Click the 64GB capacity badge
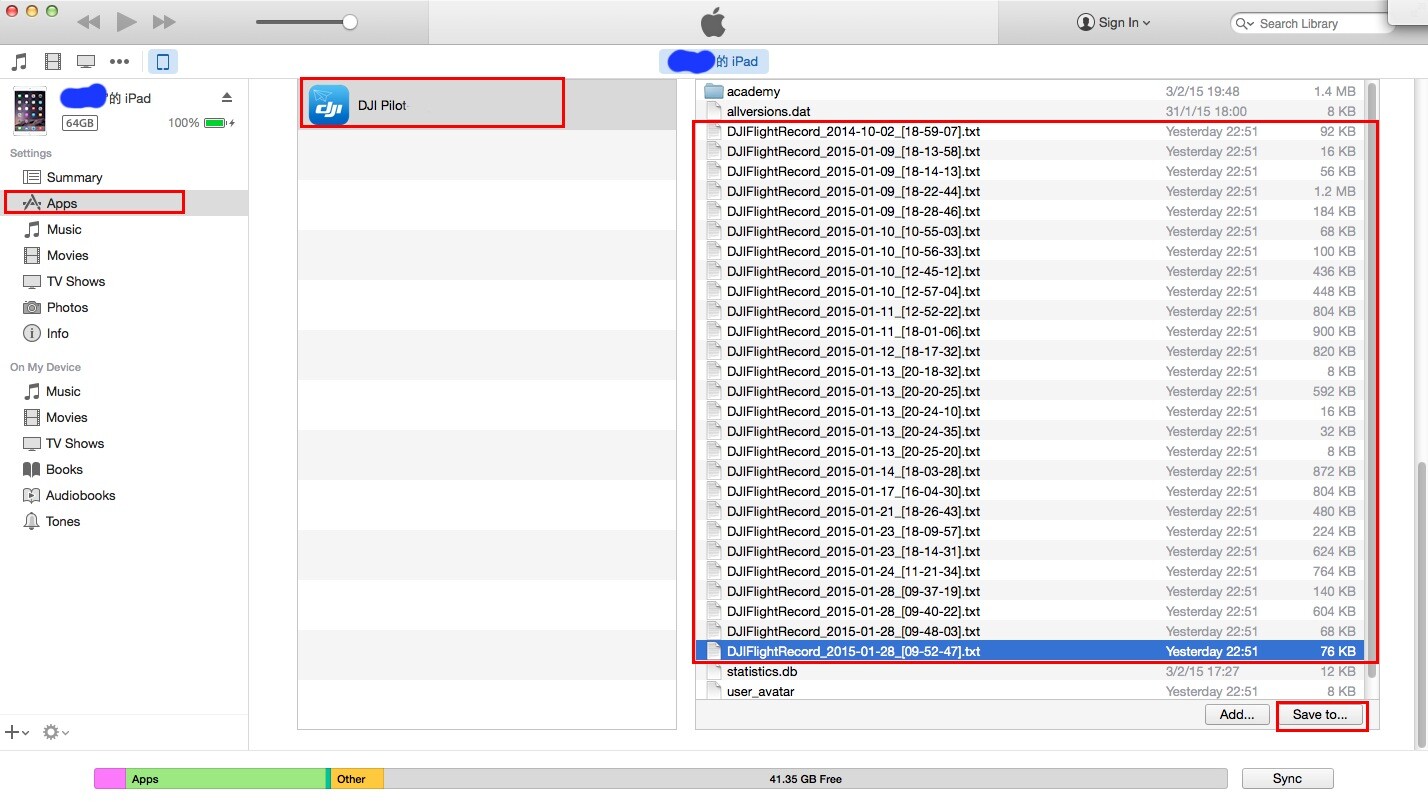Viewport: 1428px width, 802px height. click(80, 123)
